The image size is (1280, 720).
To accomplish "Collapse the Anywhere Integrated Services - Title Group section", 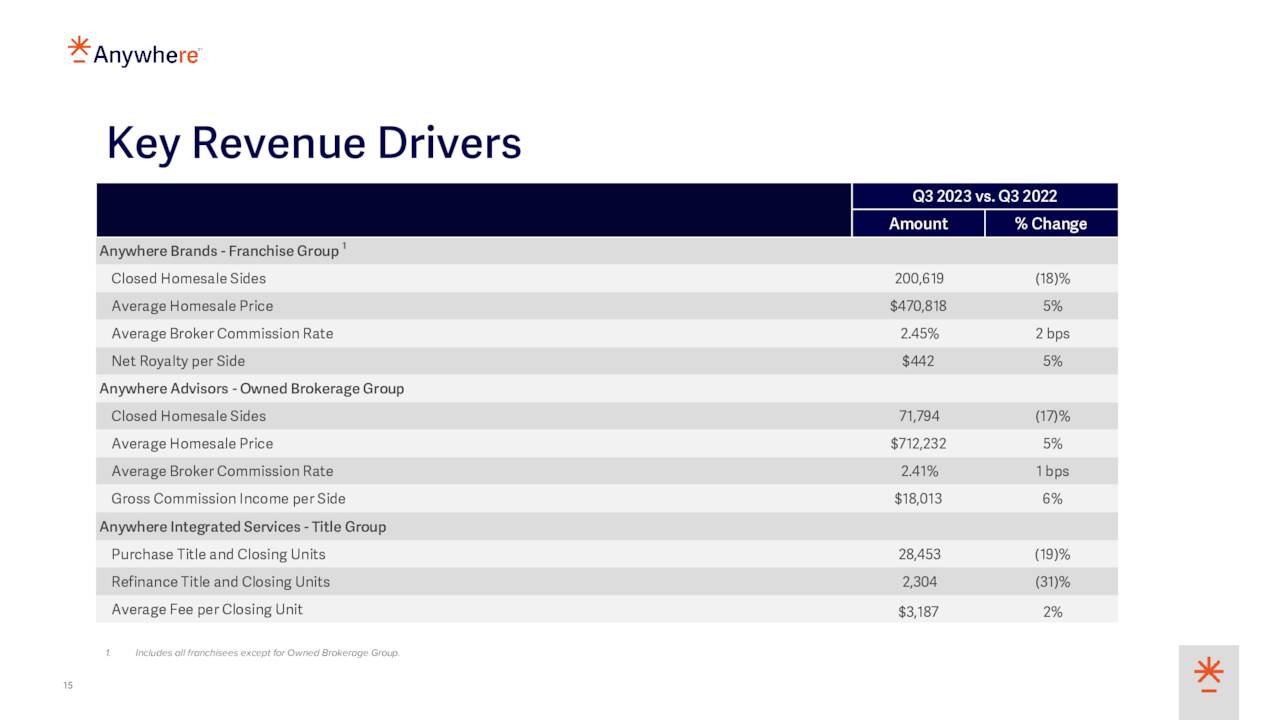I will tap(242, 526).
